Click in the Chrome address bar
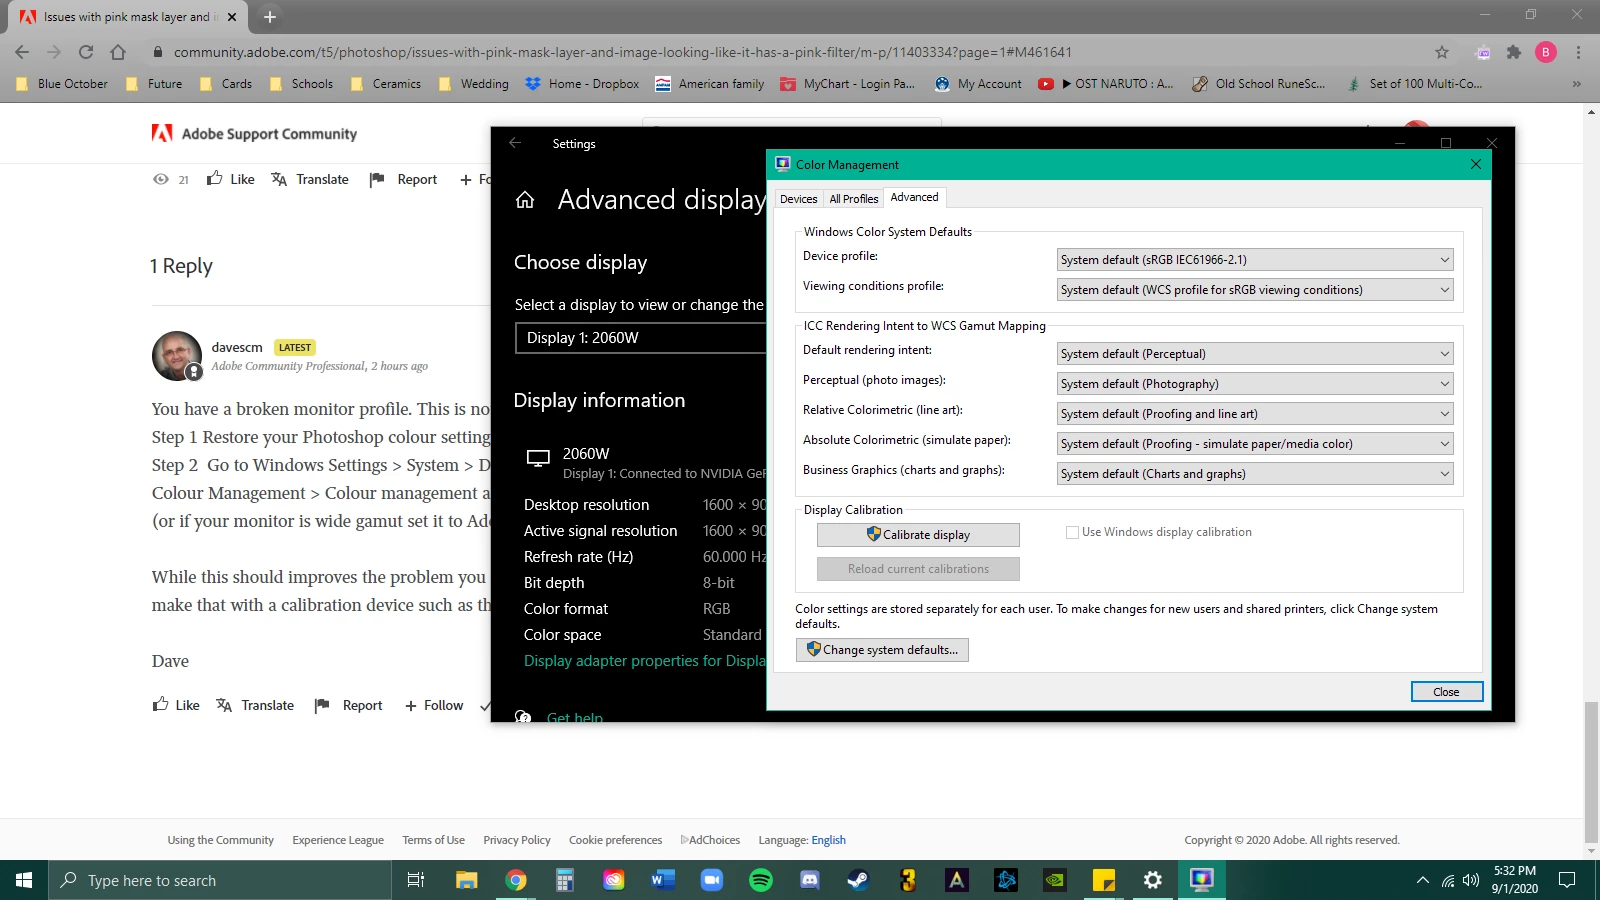Viewport: 1600px width, 900px height. pyautogui.click(x=790, y=52)
